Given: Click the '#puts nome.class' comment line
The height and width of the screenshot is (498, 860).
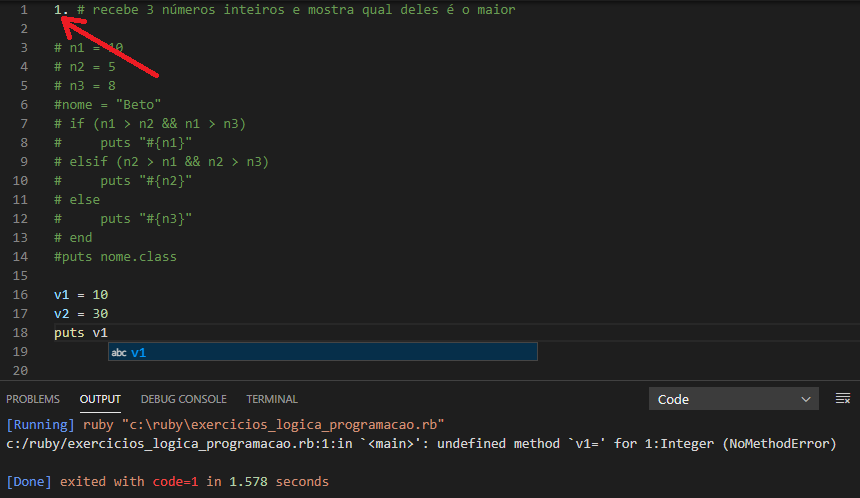Looking at the screenshot, I should (x=115, y=257).
